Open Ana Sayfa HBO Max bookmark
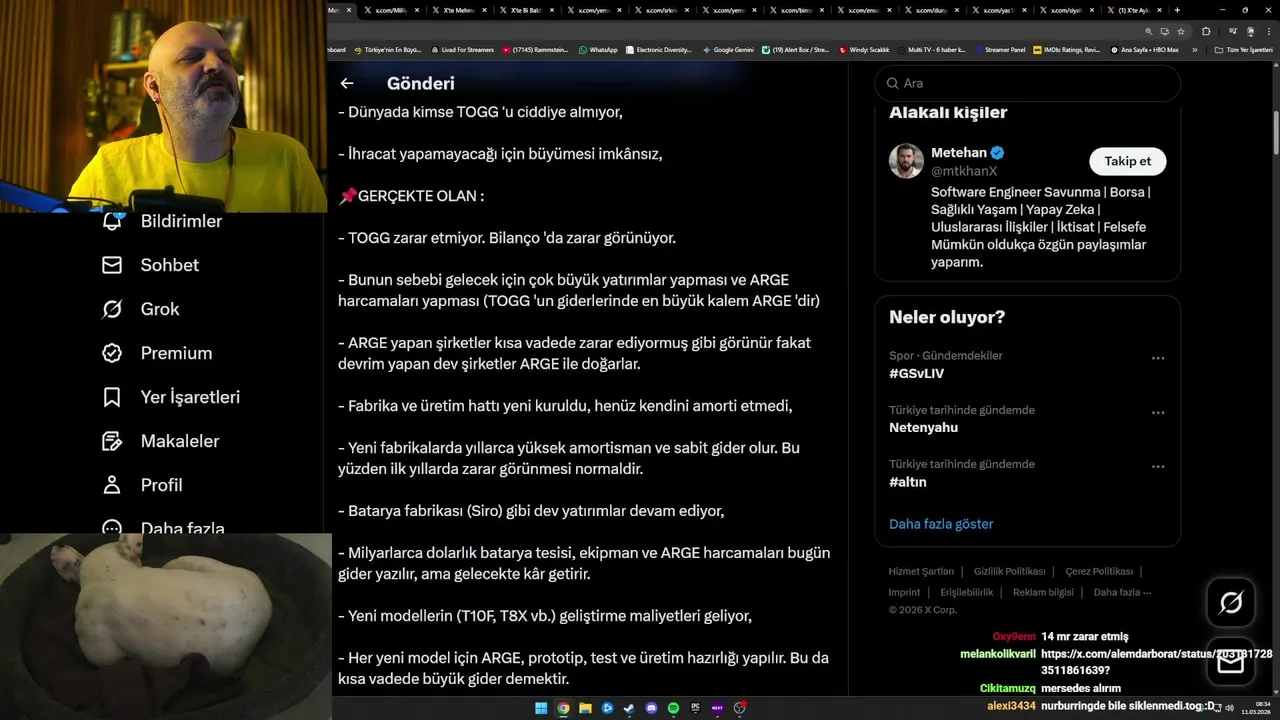Viewport: 1280px width, 720px height. point(1144,49)
